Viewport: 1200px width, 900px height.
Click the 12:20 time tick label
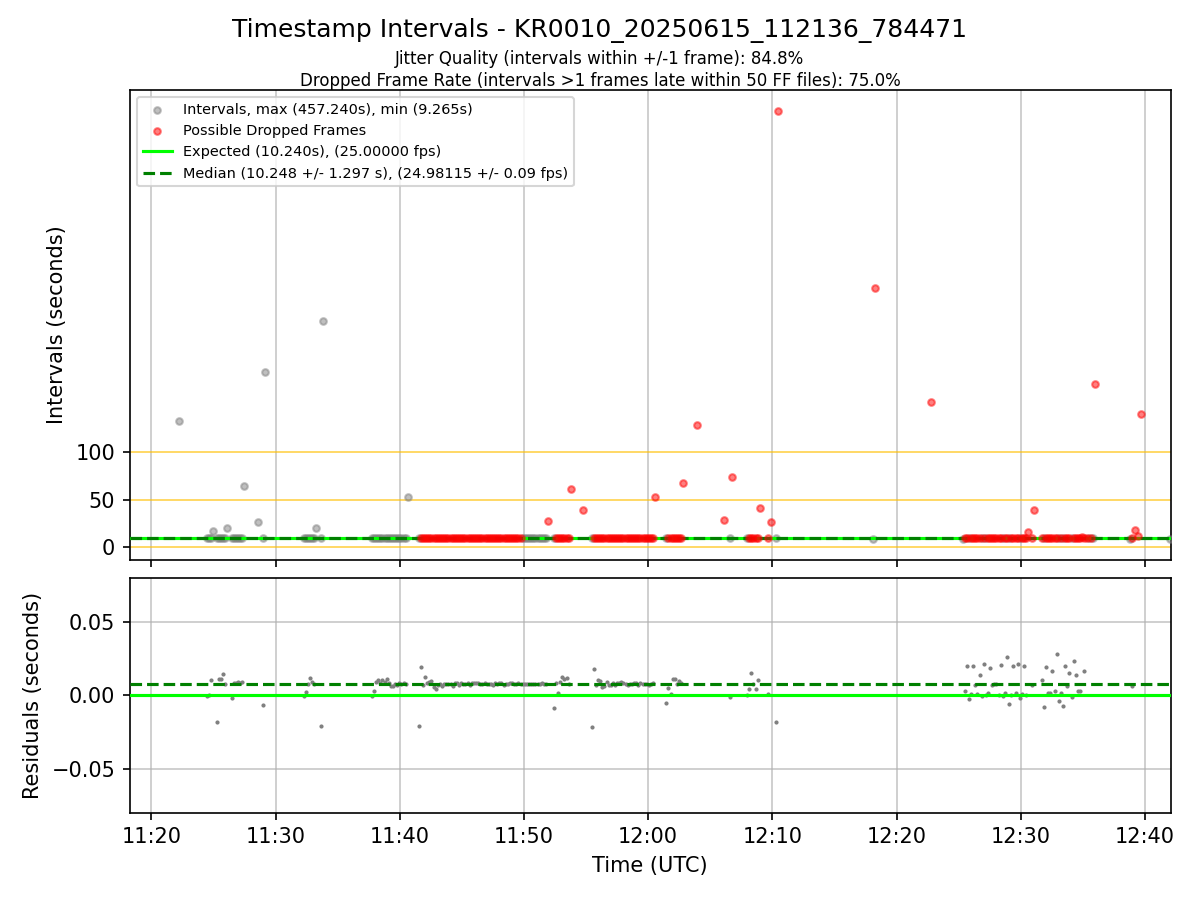[897, 835]
